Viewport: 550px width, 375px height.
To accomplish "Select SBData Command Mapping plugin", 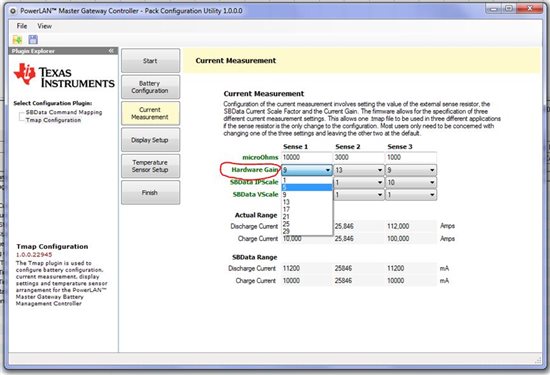I will coord(64,112).
